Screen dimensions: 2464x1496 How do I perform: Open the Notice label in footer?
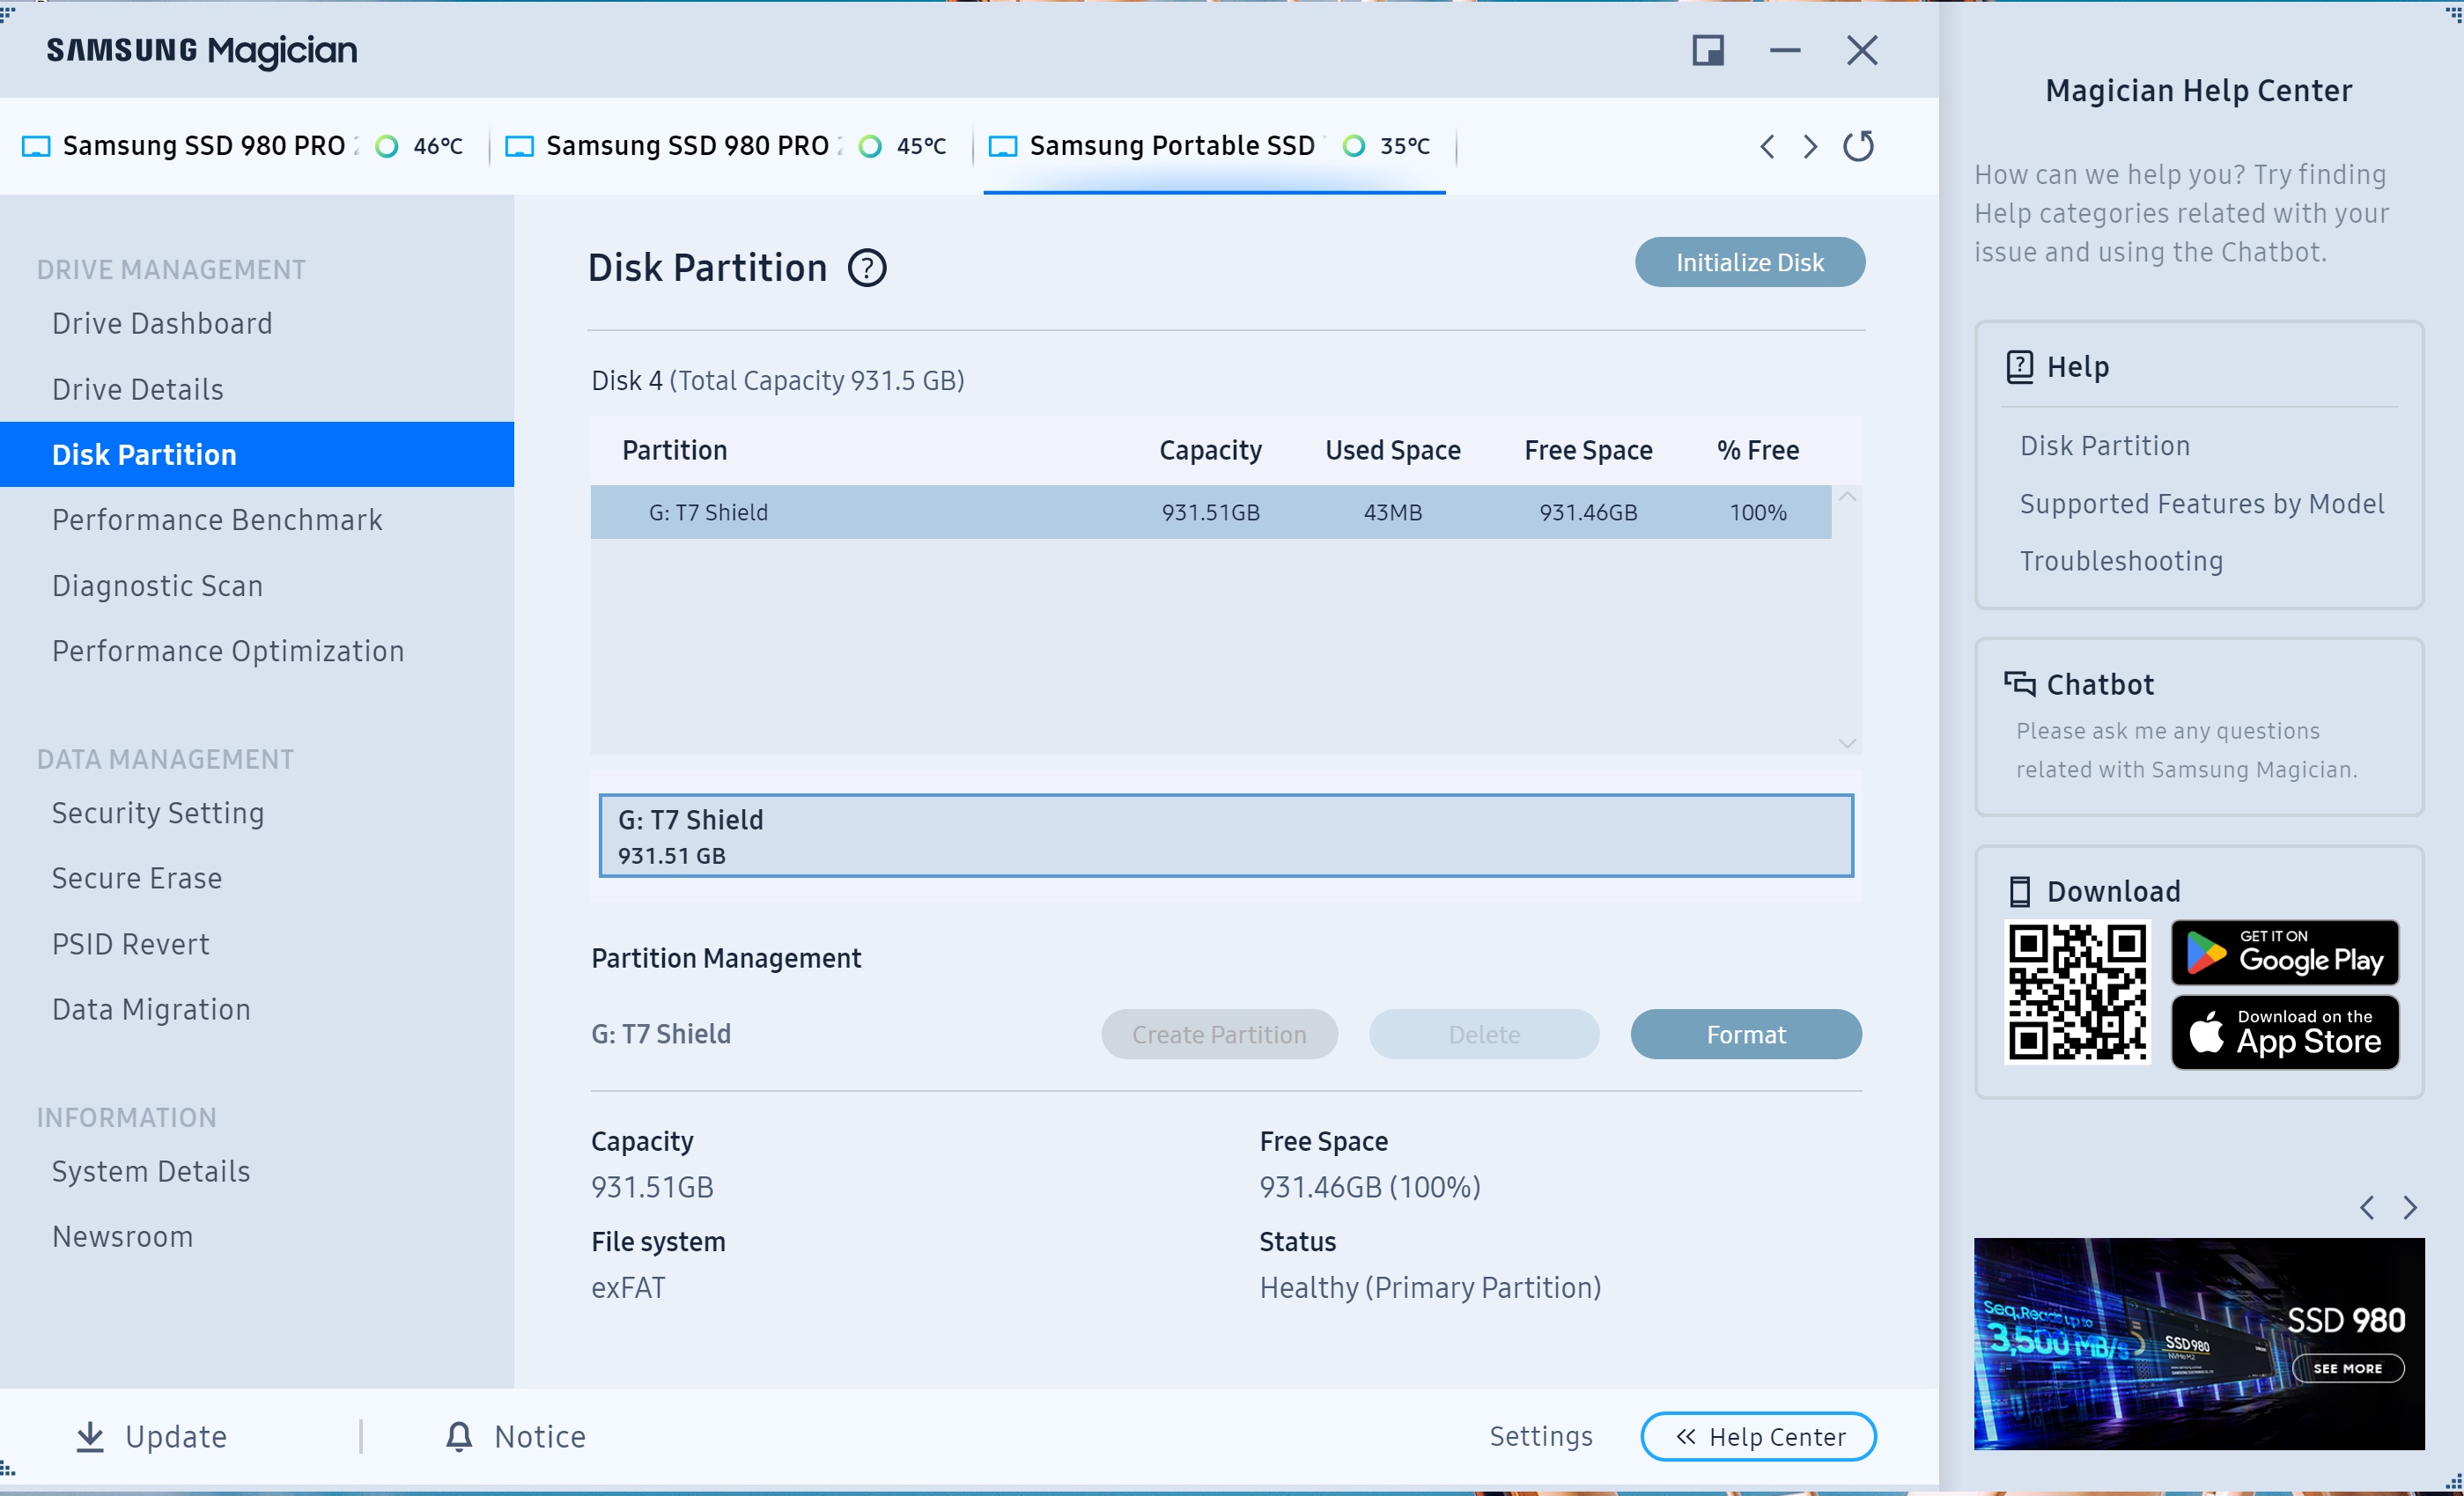click(x=540, y=1437)
